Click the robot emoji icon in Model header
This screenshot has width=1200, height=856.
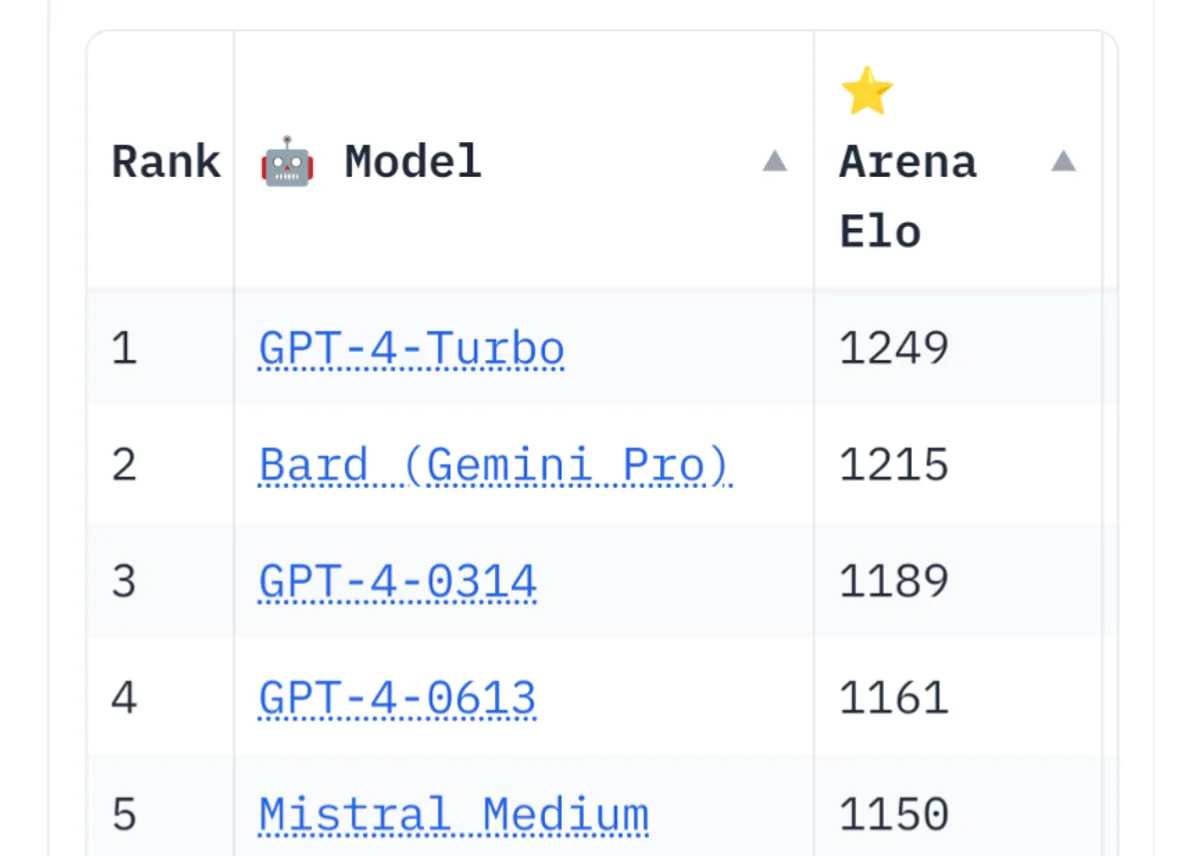point(287,161)
